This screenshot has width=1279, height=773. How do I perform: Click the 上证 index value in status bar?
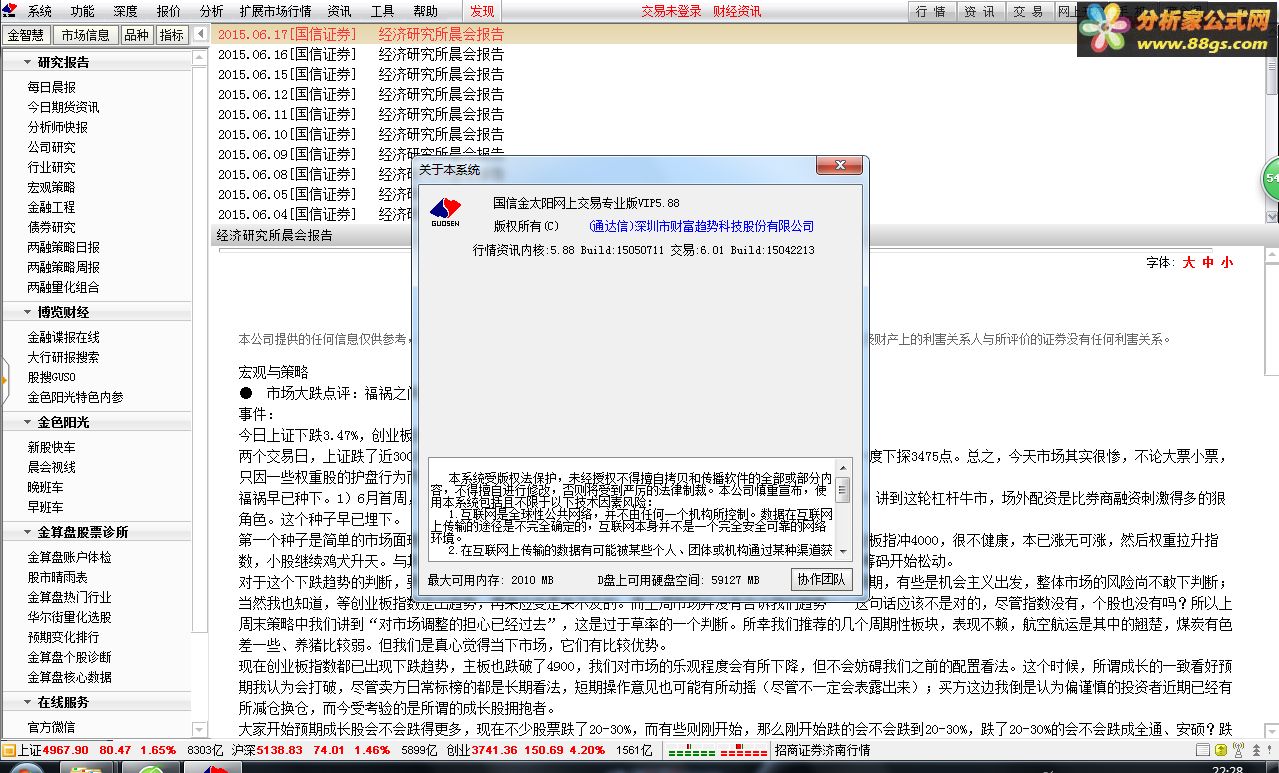[66, 750]
